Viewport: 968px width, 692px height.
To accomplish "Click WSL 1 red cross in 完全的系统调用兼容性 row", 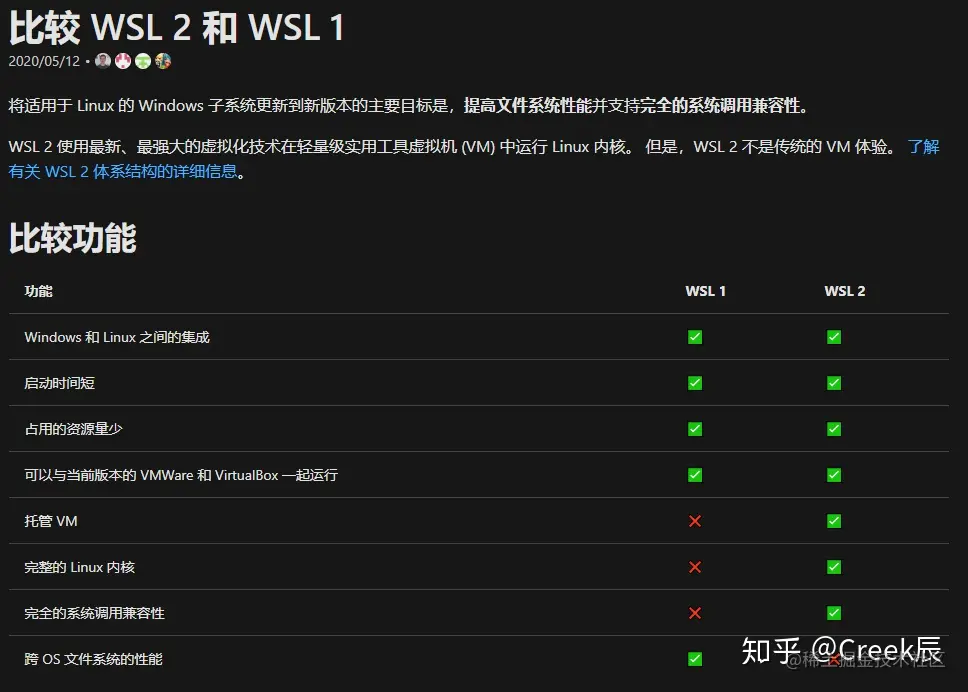I will click(x=695, y=613).
